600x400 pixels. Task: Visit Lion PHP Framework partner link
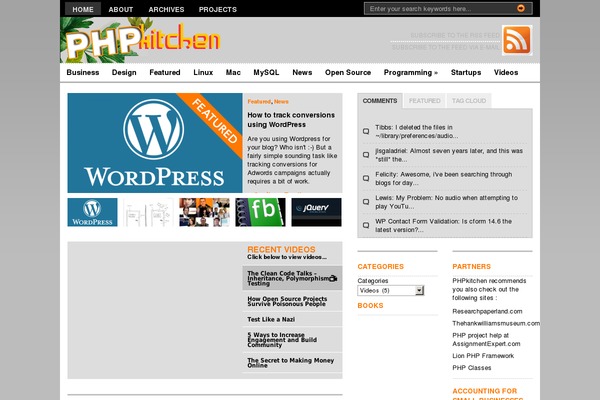483,356
